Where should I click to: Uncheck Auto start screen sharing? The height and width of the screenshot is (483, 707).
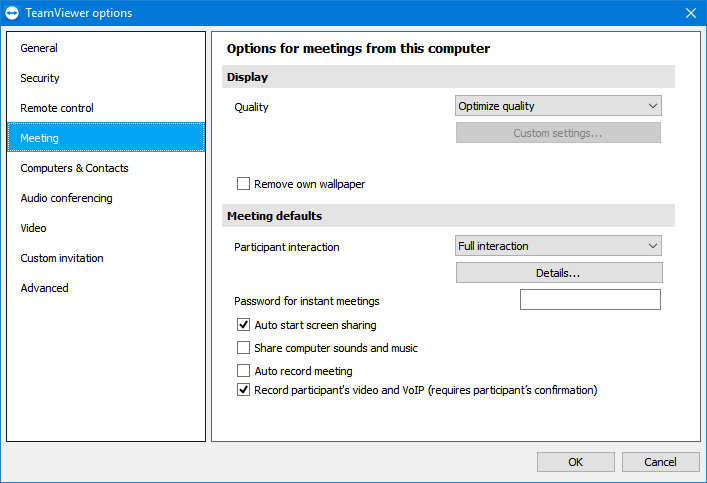tap(243, 325)
